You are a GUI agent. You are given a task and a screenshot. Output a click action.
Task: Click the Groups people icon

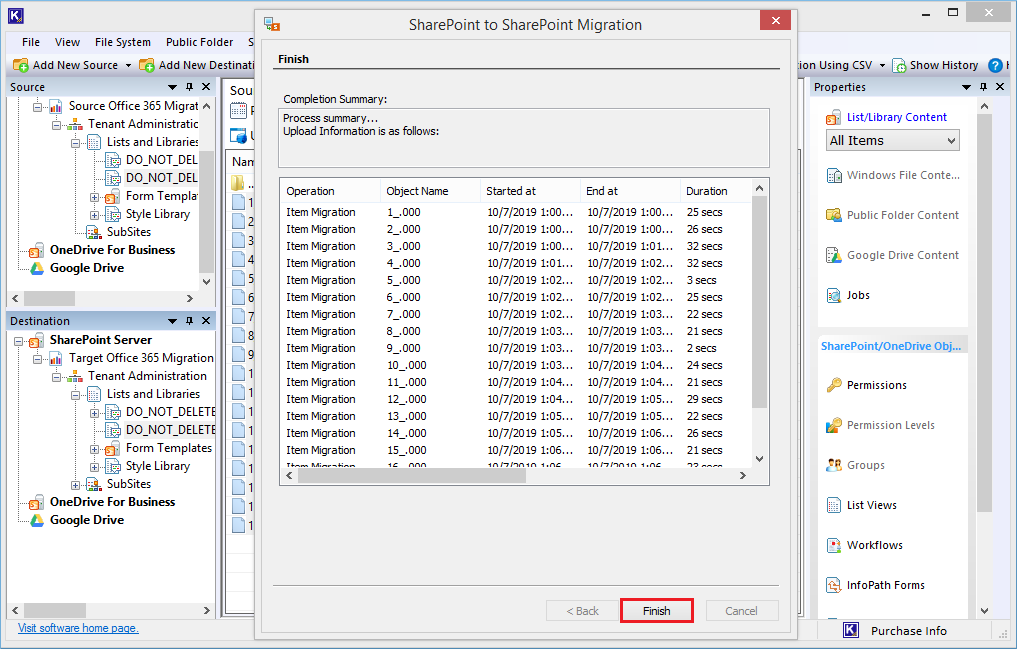(834, 465)
